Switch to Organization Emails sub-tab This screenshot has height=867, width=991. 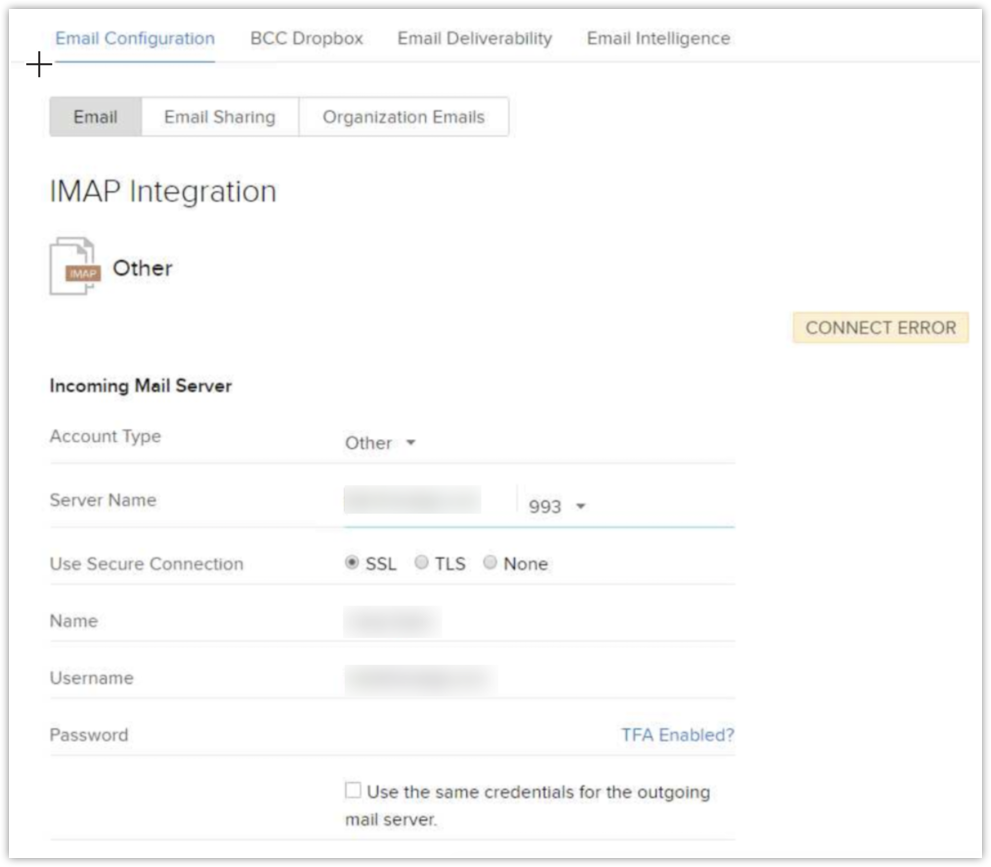tap(403, 117)
